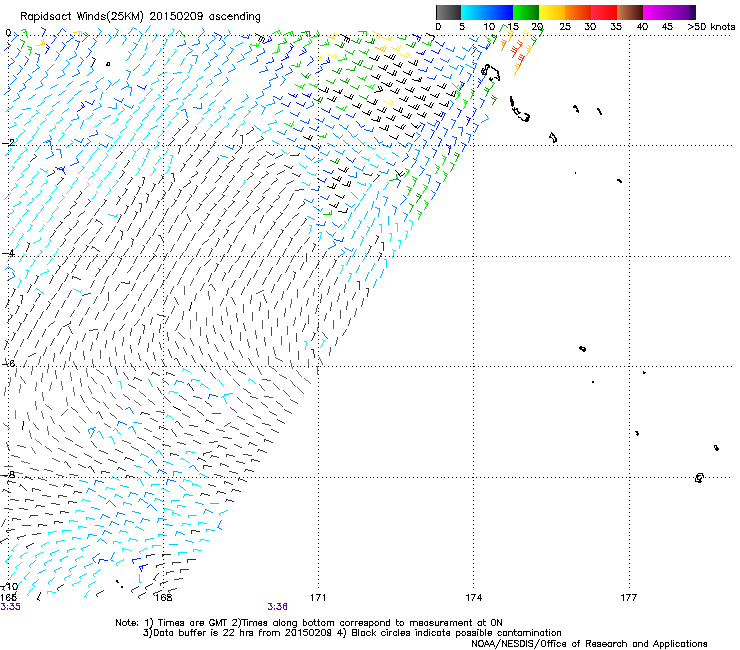This screenshot has width=740, height=650.
Task: Click the latitude label '-8'
Action: tap(8, 474)
